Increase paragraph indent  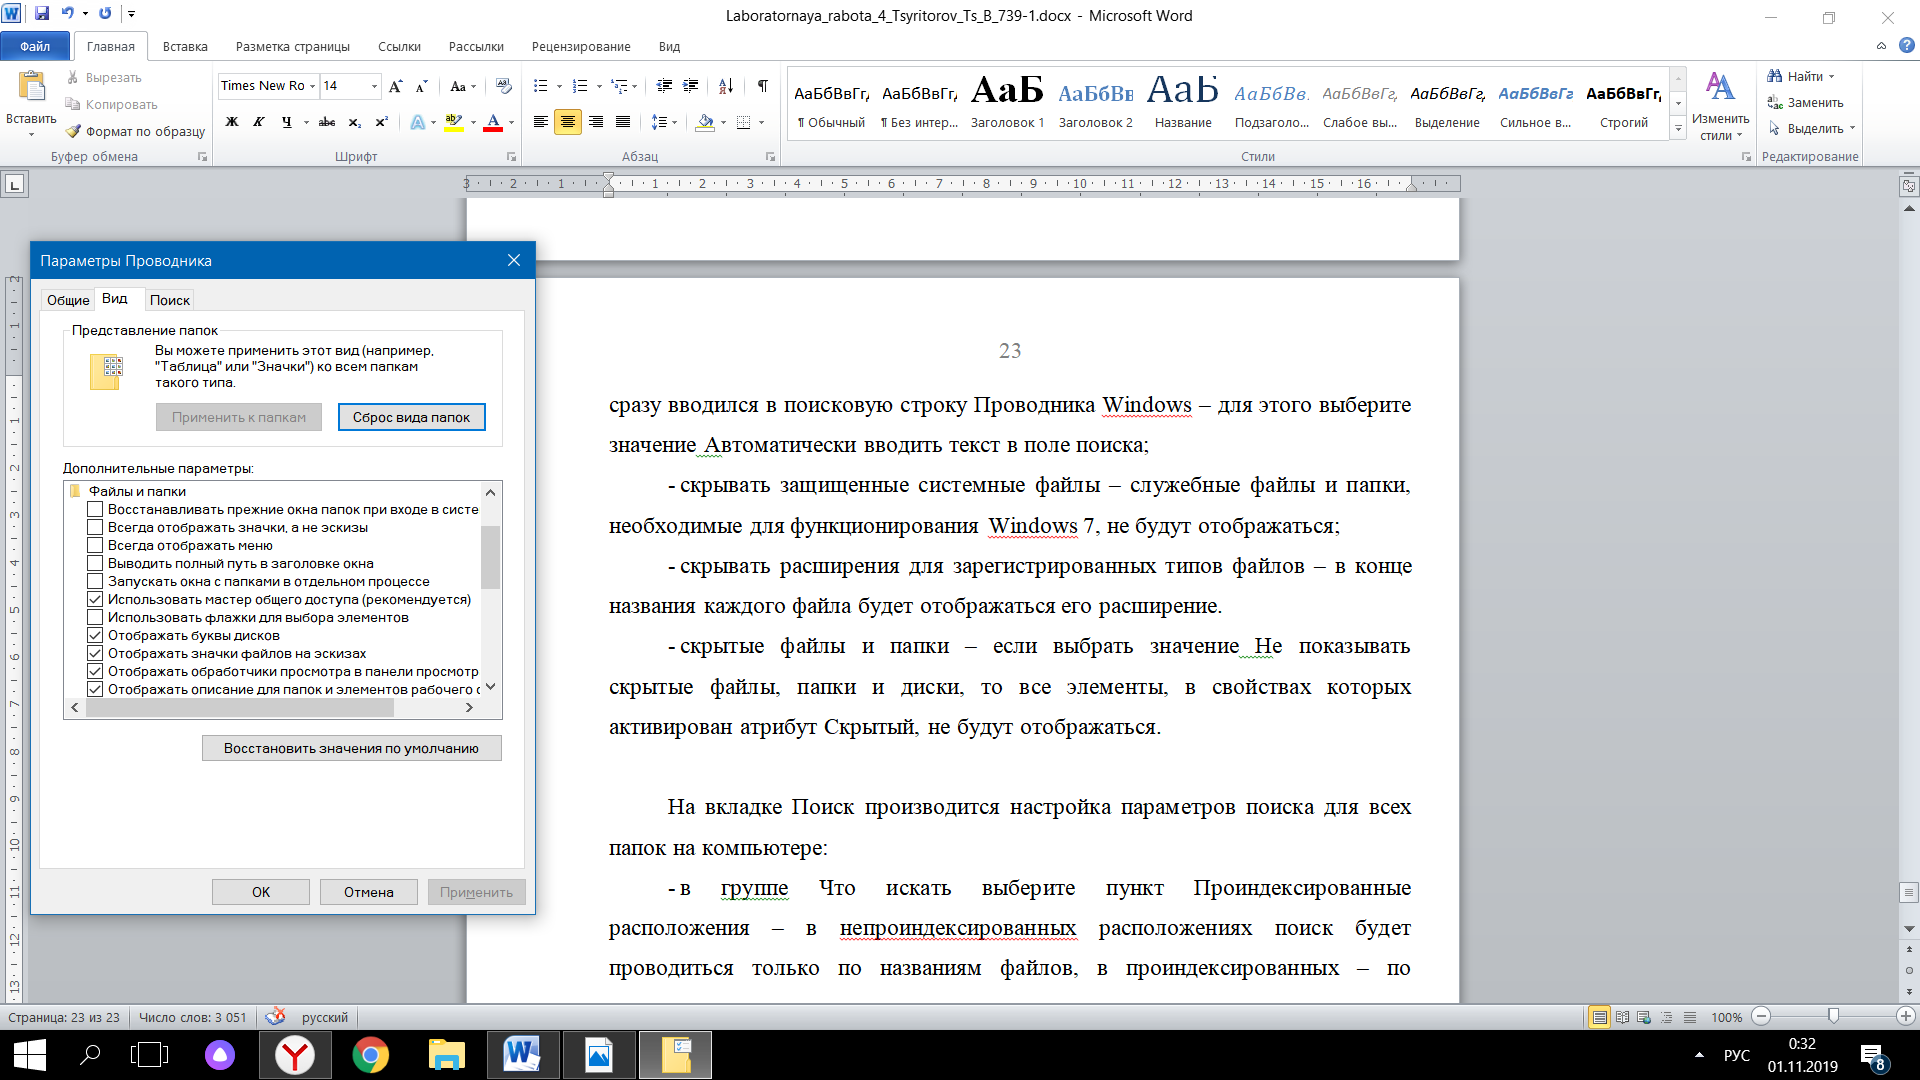[690, 86]
